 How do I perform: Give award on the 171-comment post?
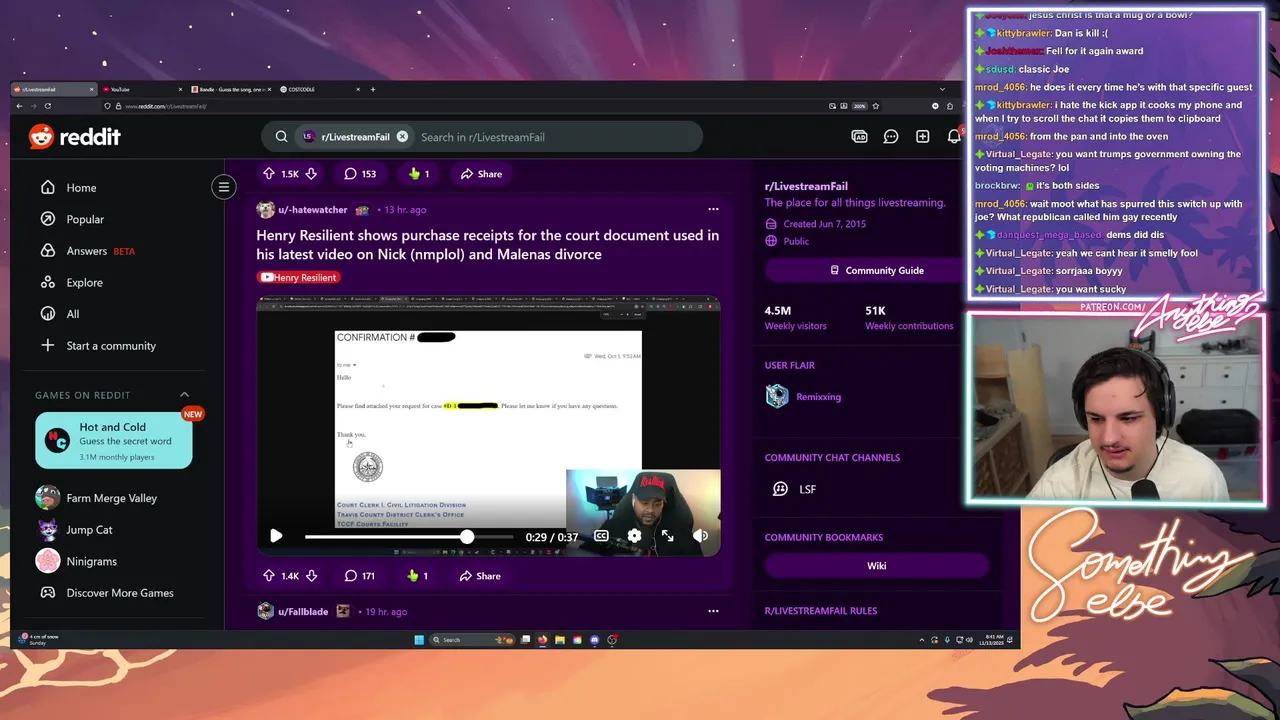coord(418,576)
